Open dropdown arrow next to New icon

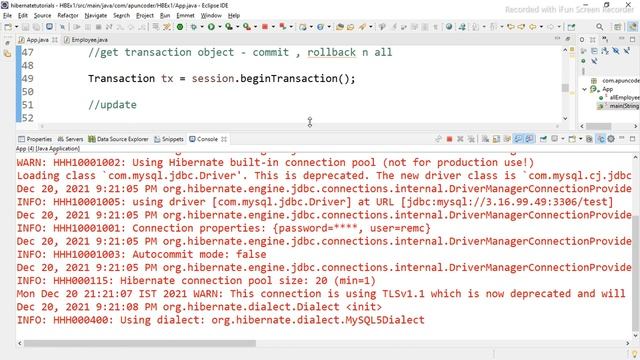17,27
